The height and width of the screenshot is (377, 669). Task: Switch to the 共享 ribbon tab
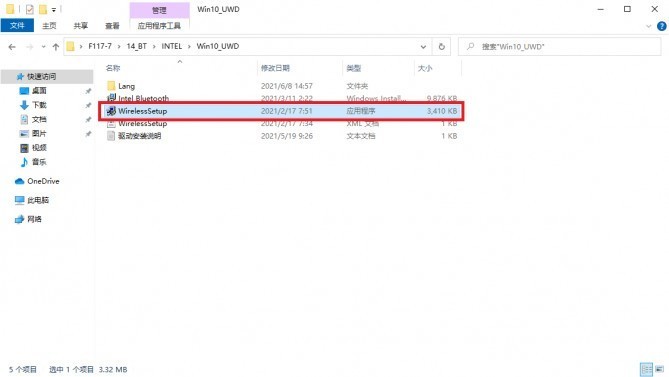pos(81,26)
